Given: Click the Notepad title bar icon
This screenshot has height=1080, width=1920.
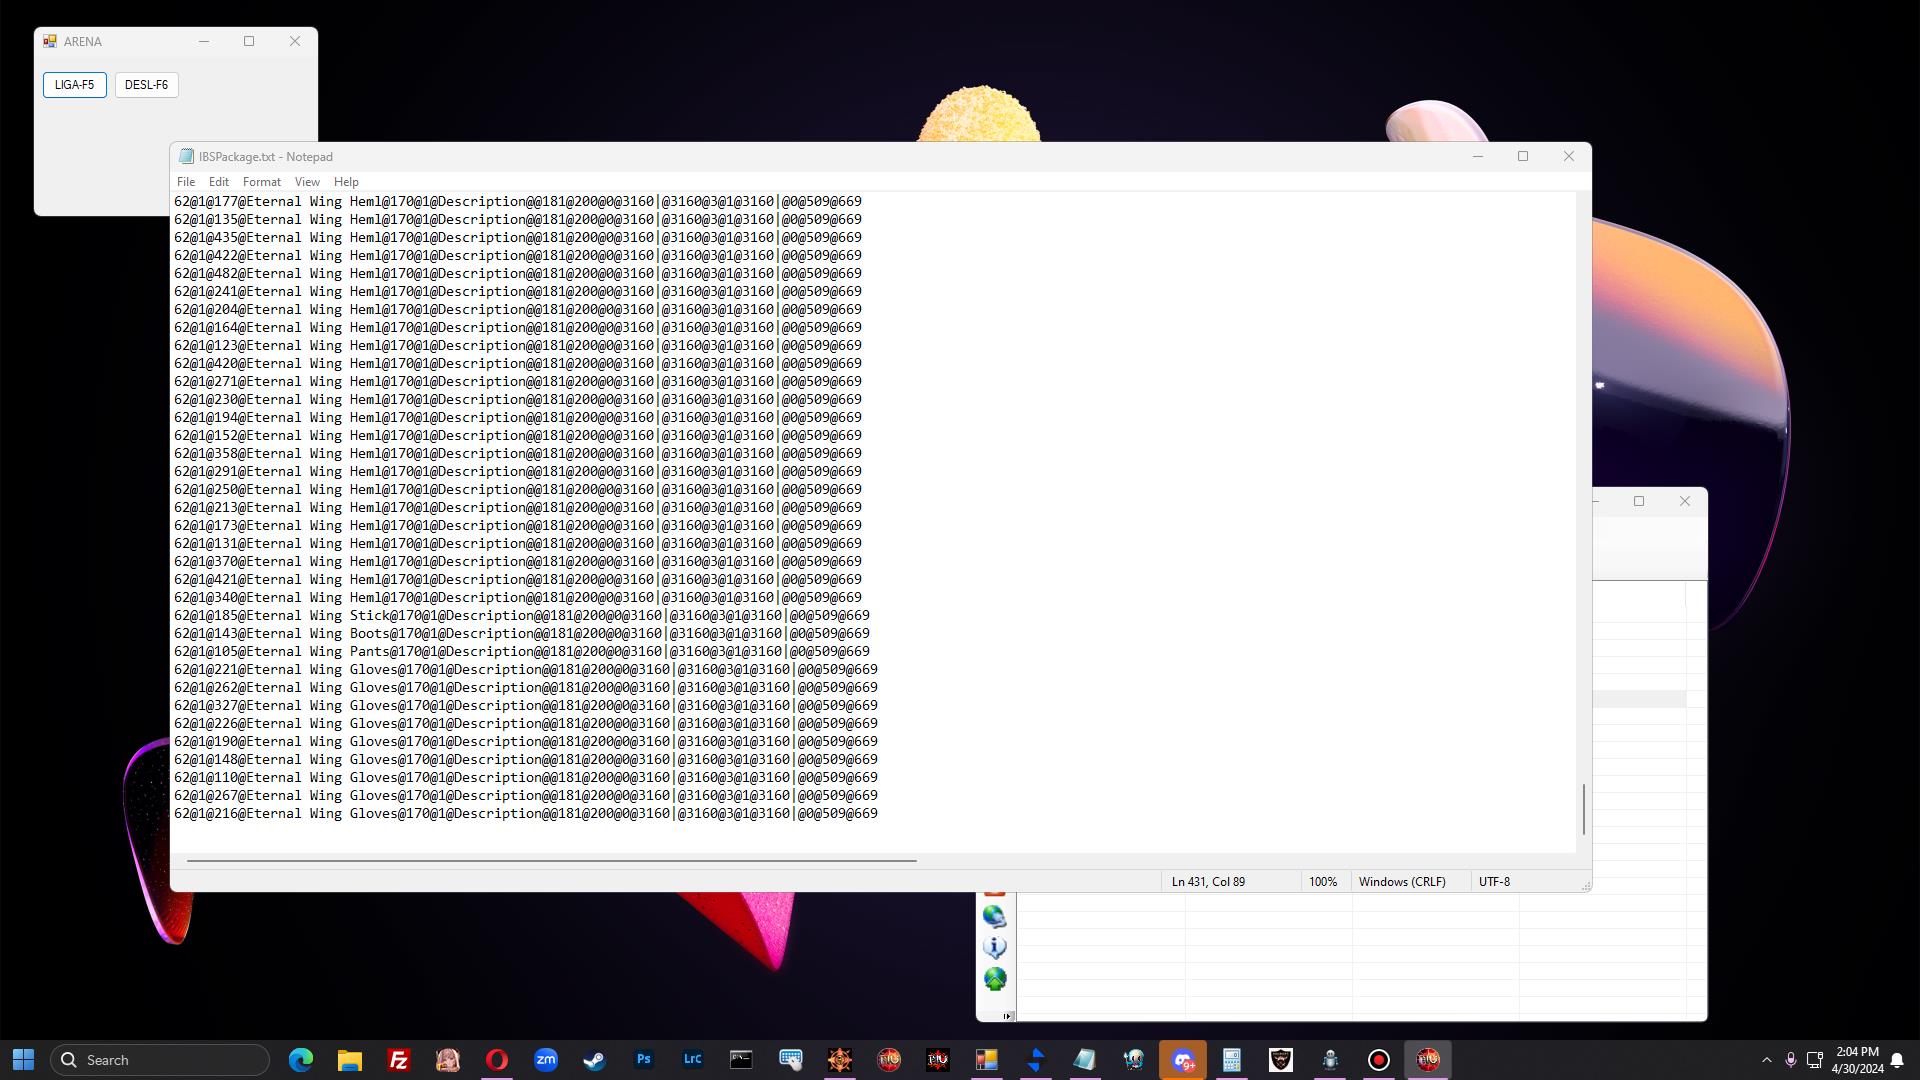Looking at the screenshot, I should 186,157.
